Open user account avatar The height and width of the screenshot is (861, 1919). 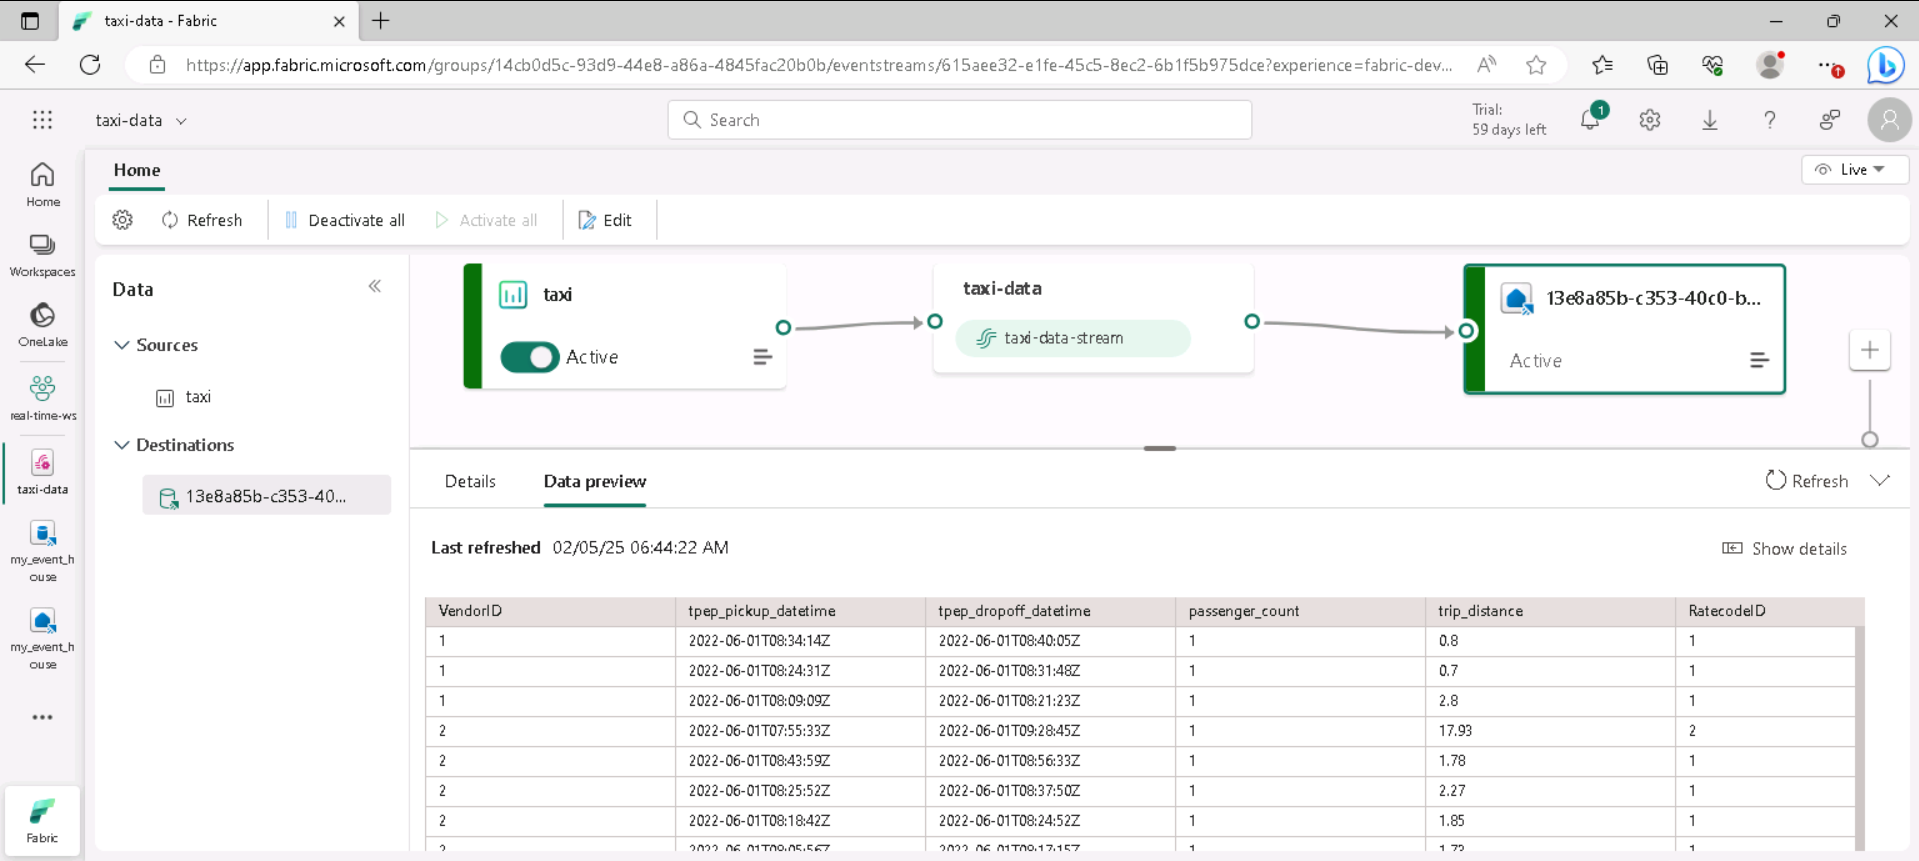pyautogui.click(x=1889, y=120)
